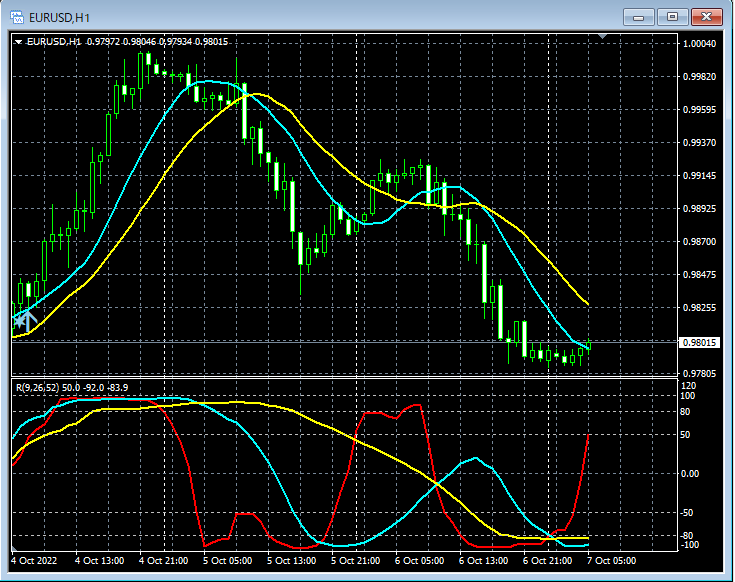Click the R(9,26,52) indicator label
Image resolution: width=735 pixels, height=582 pixels.
[x=72, y=388]
